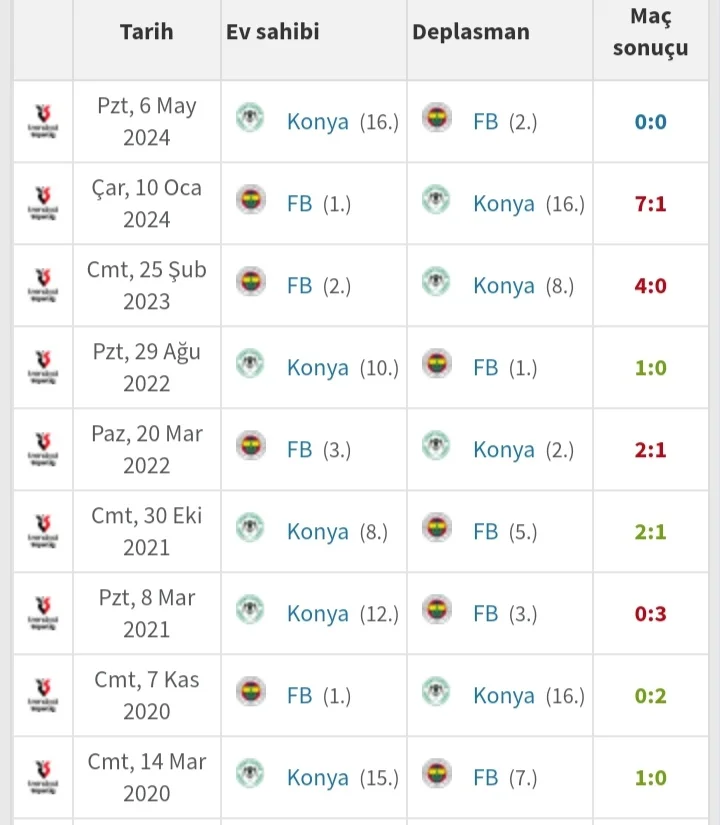
Task: Click the Deplasman column header
Action: pyautogui.click(x=470, y=32)
